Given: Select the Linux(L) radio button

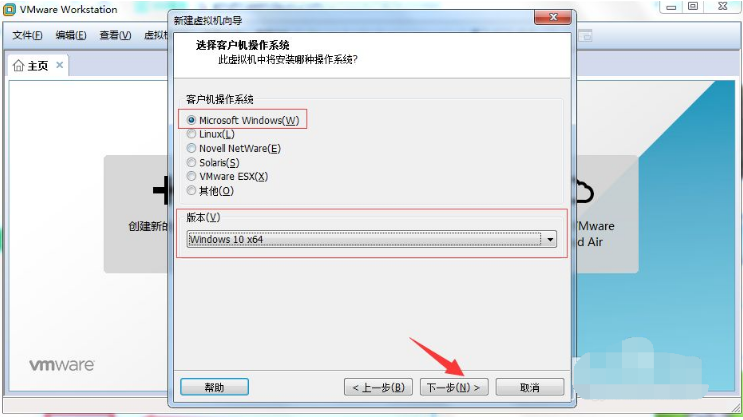Looking at the screenshot, I should coord(191,134).
